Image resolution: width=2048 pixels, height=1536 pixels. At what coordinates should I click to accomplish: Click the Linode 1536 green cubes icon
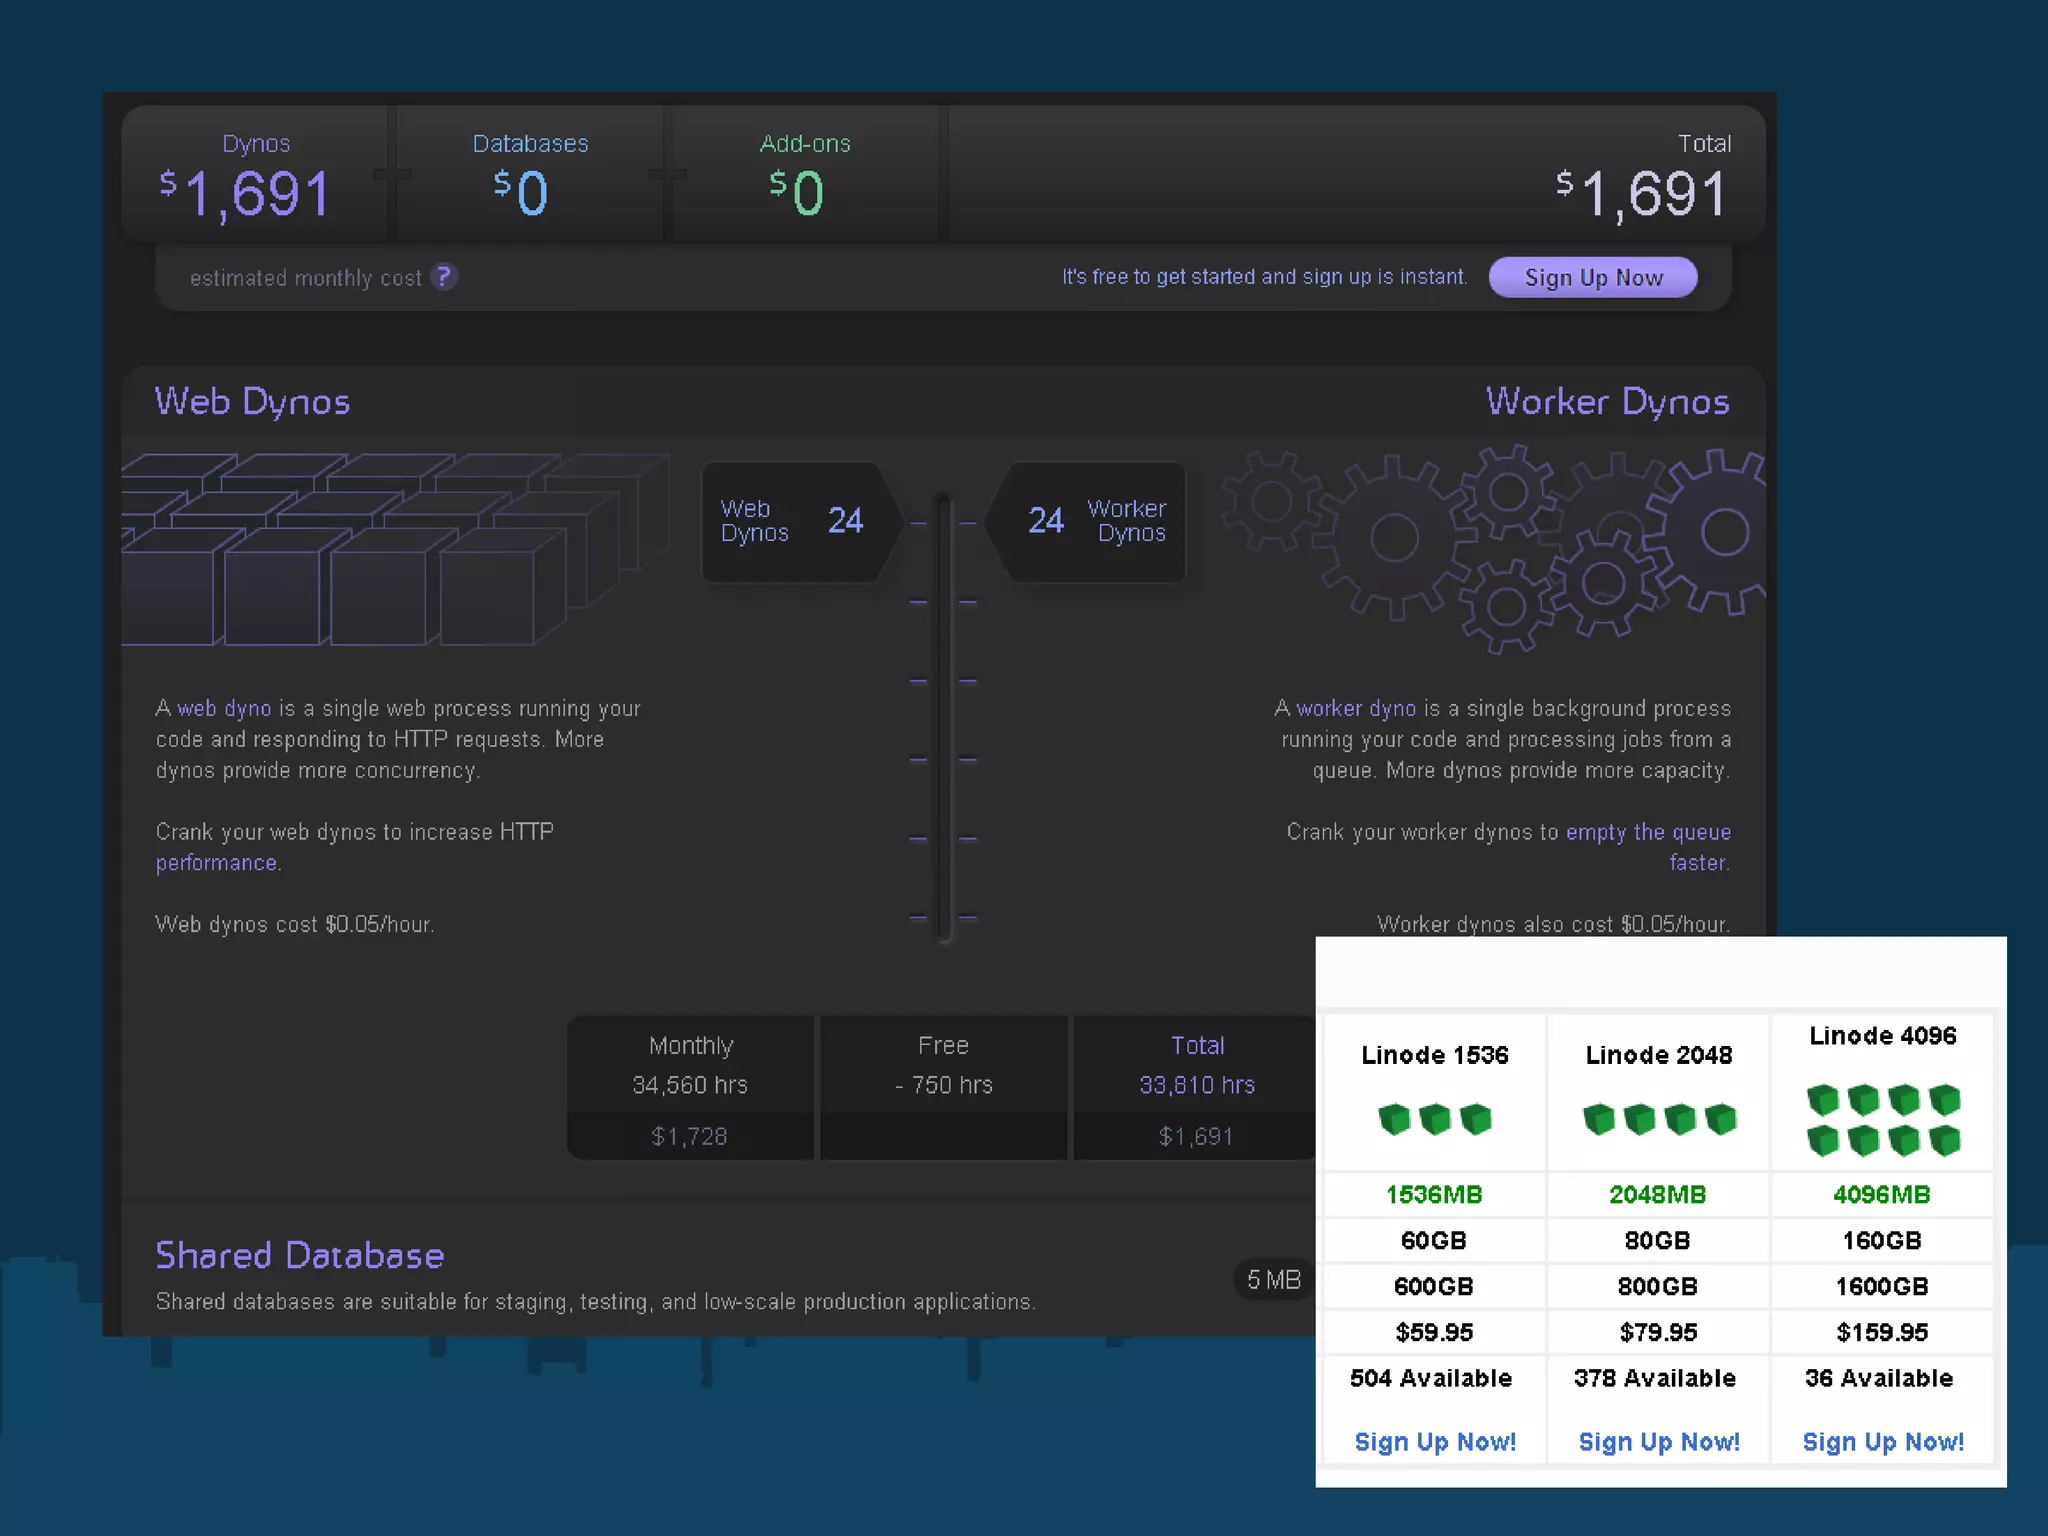(x=1434, y=1119)
